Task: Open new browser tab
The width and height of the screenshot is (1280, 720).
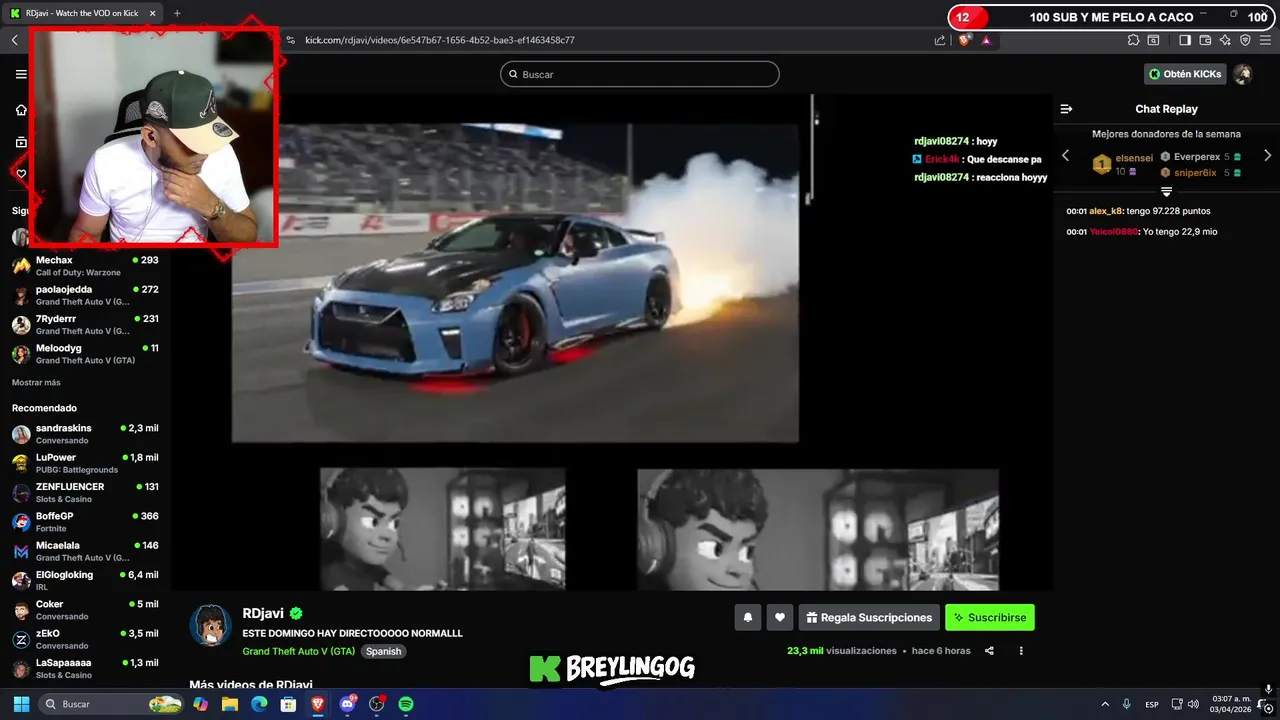Action: [x=177, y=13]
